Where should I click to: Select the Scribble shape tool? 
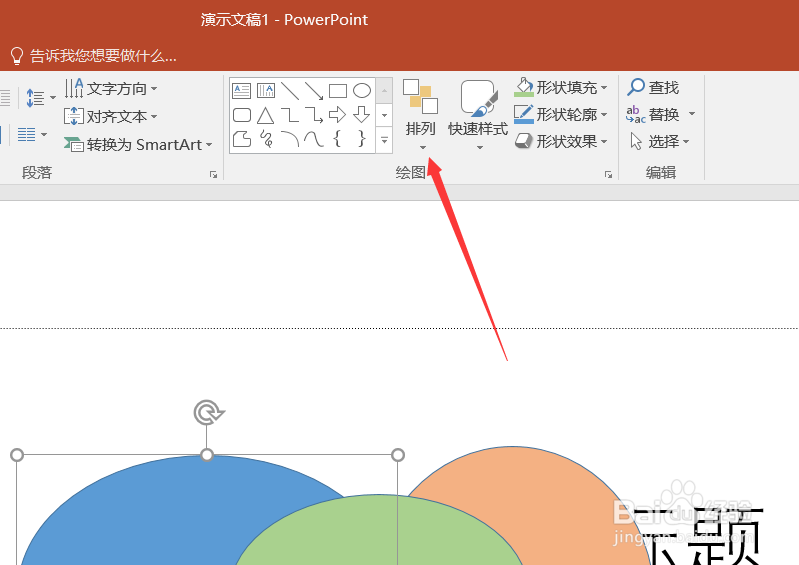tap(266, 139)
